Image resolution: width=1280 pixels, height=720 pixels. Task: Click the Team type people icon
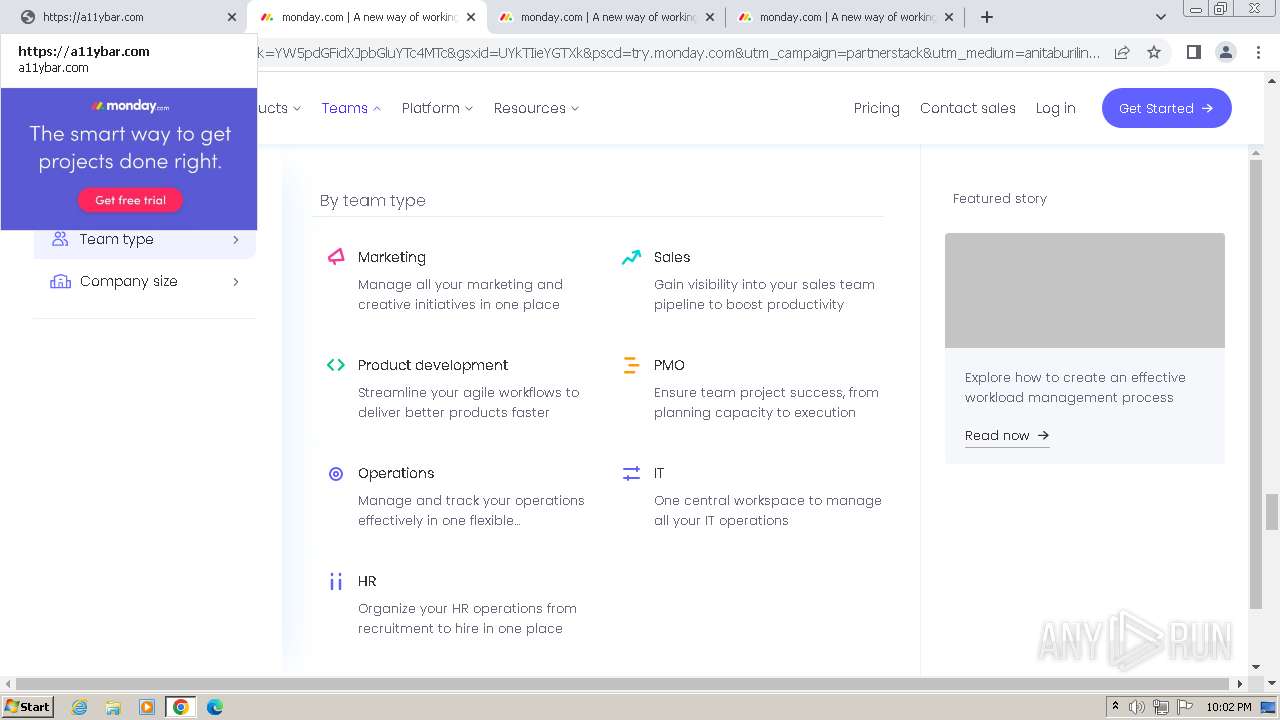[60, 239]
